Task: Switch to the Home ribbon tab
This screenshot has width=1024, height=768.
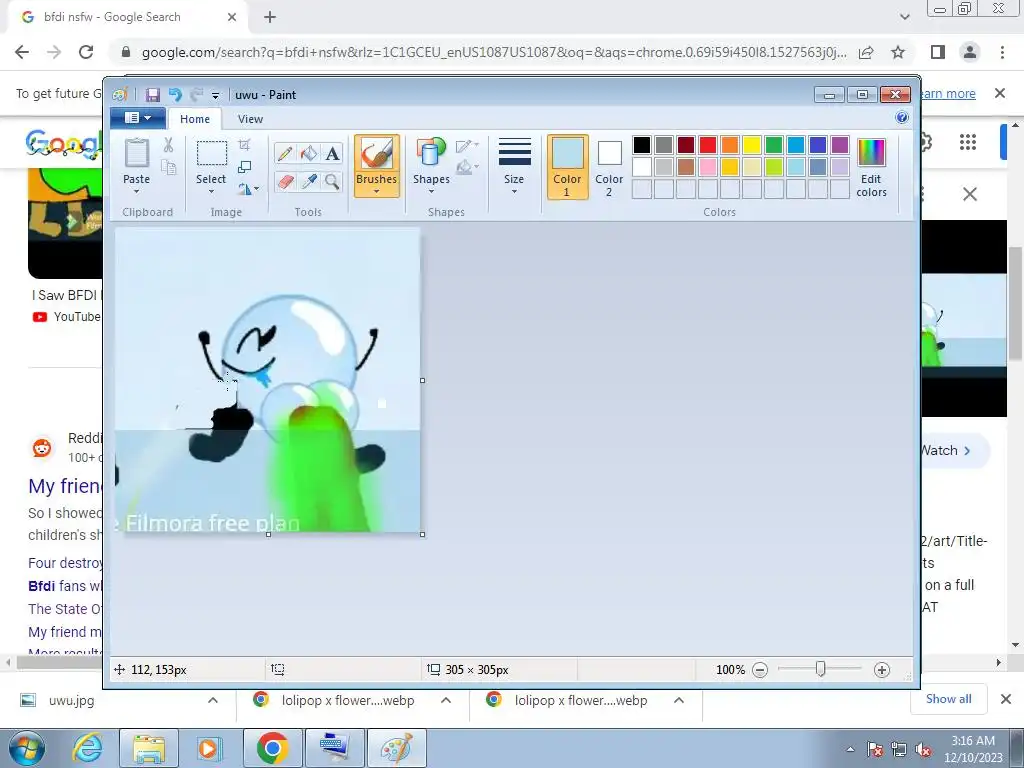Action: pyautogui.click(x=195, y=119)
